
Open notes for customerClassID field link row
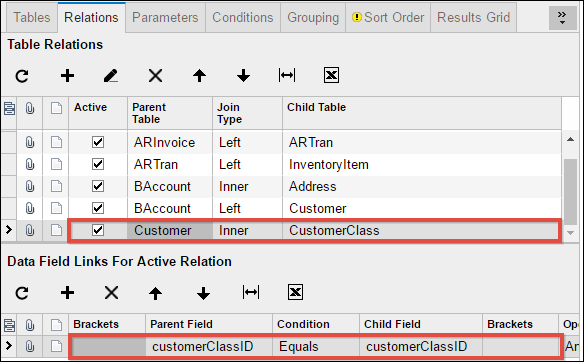tap(56, 346)
